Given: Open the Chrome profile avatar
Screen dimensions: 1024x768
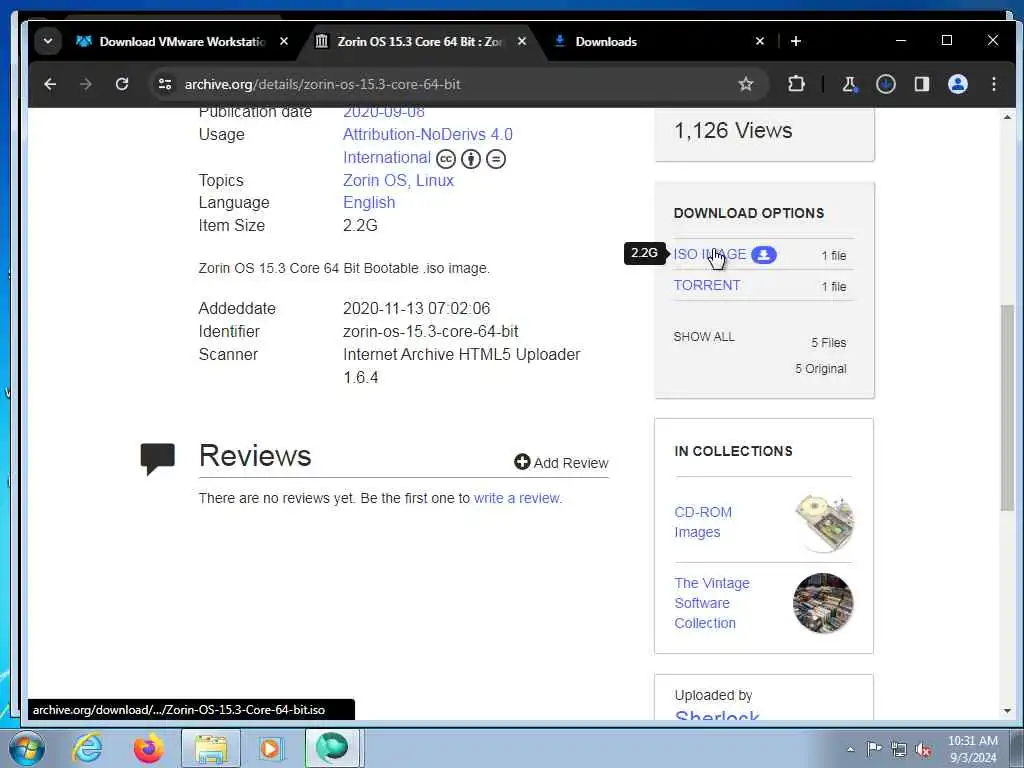Looking at the screenshot, I should click(957, 84).
